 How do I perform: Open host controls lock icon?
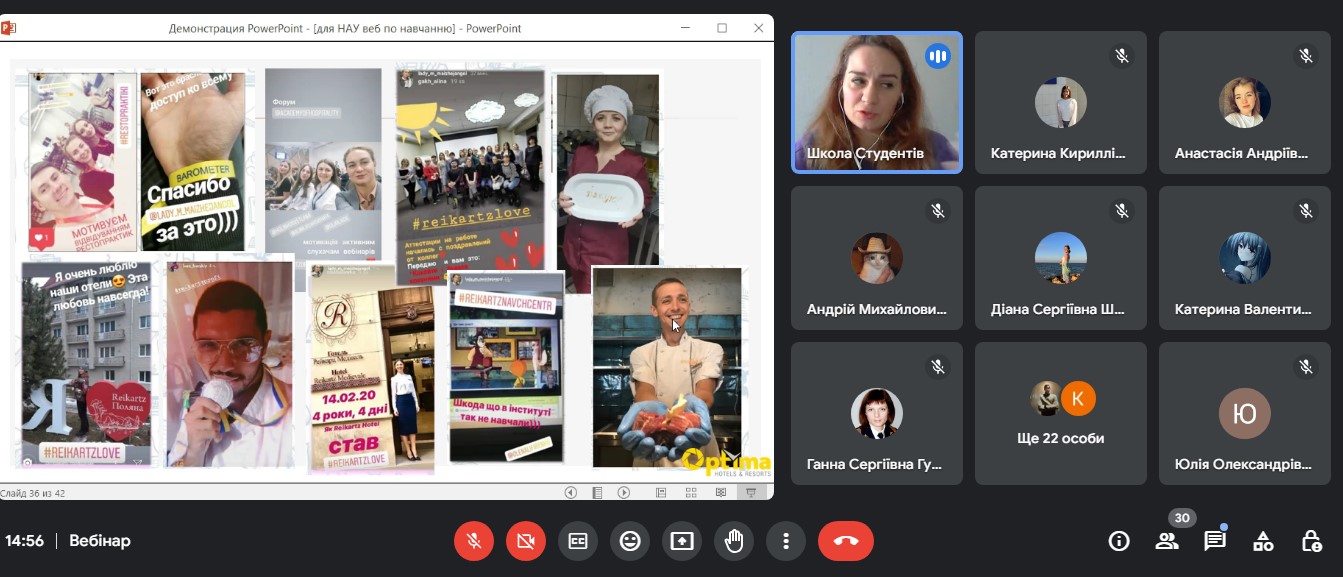click(1311, 541)
